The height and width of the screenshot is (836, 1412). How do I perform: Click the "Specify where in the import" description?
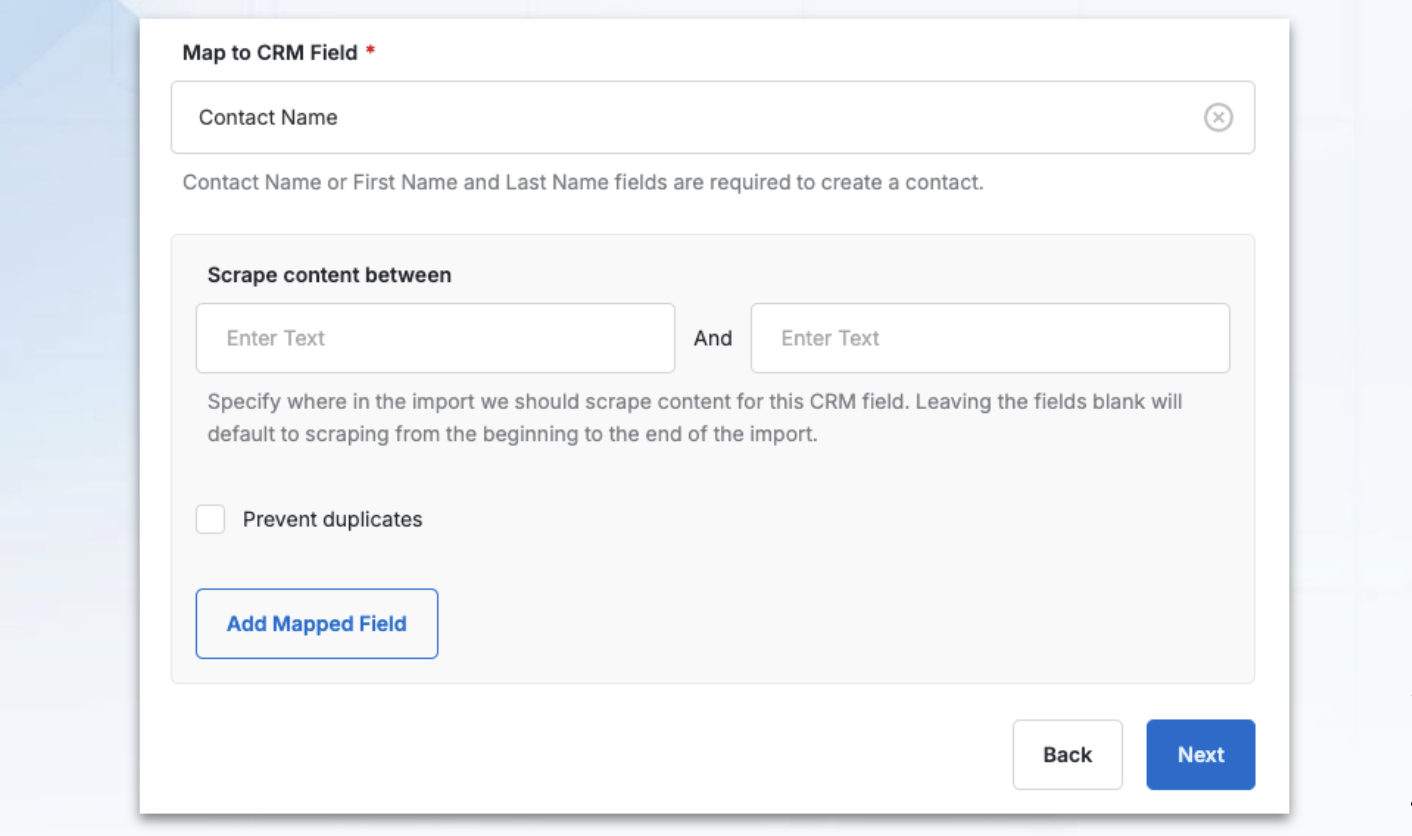click(694, 419)
